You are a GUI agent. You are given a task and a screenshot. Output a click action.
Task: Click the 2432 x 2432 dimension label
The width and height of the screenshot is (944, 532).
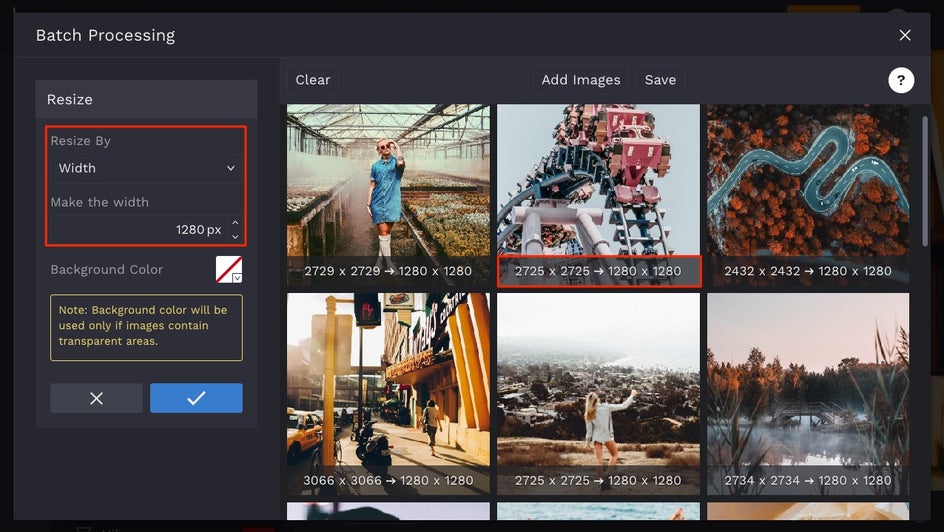(808, 271)
